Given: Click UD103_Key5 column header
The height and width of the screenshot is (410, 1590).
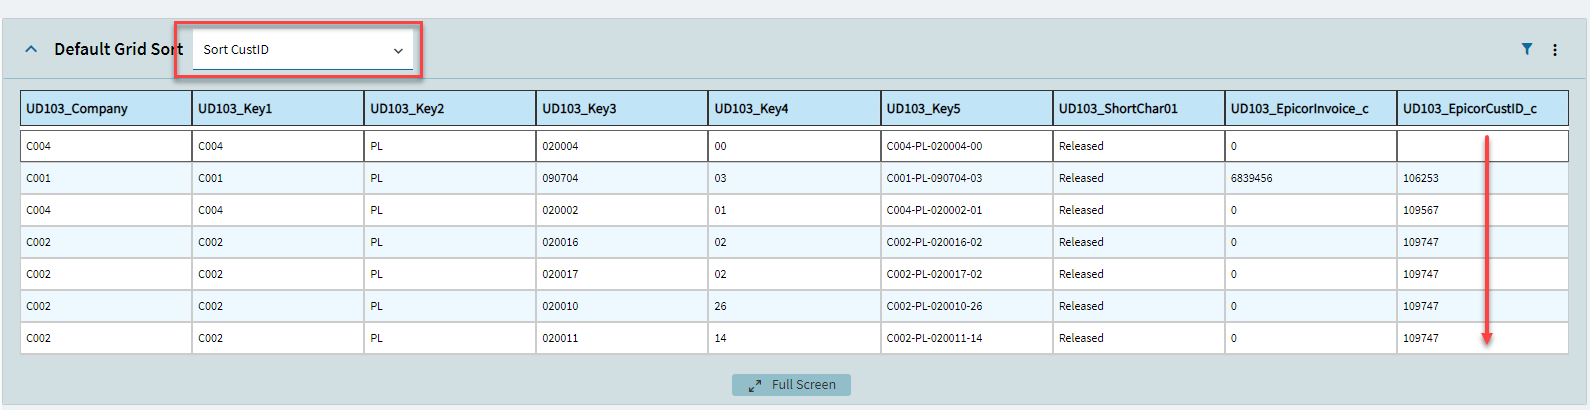Looking at the screenshot, I should [966, 108].
